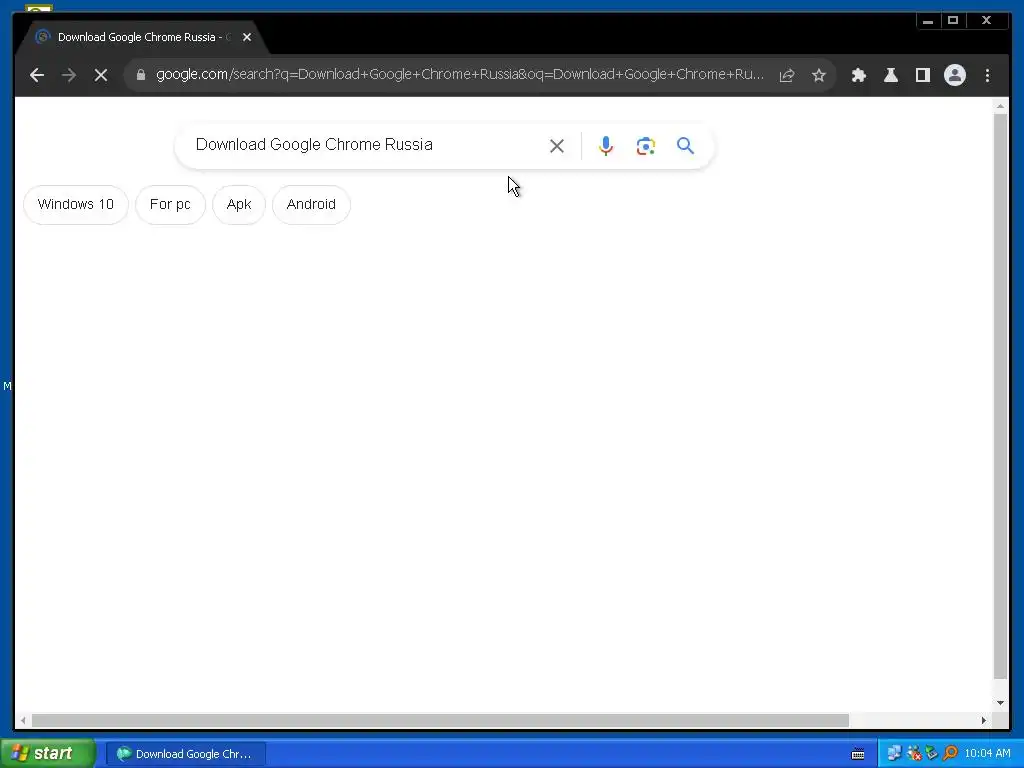
Task: Close the Download Google Chrome Russia tab
Action: (x=247, y=37)
